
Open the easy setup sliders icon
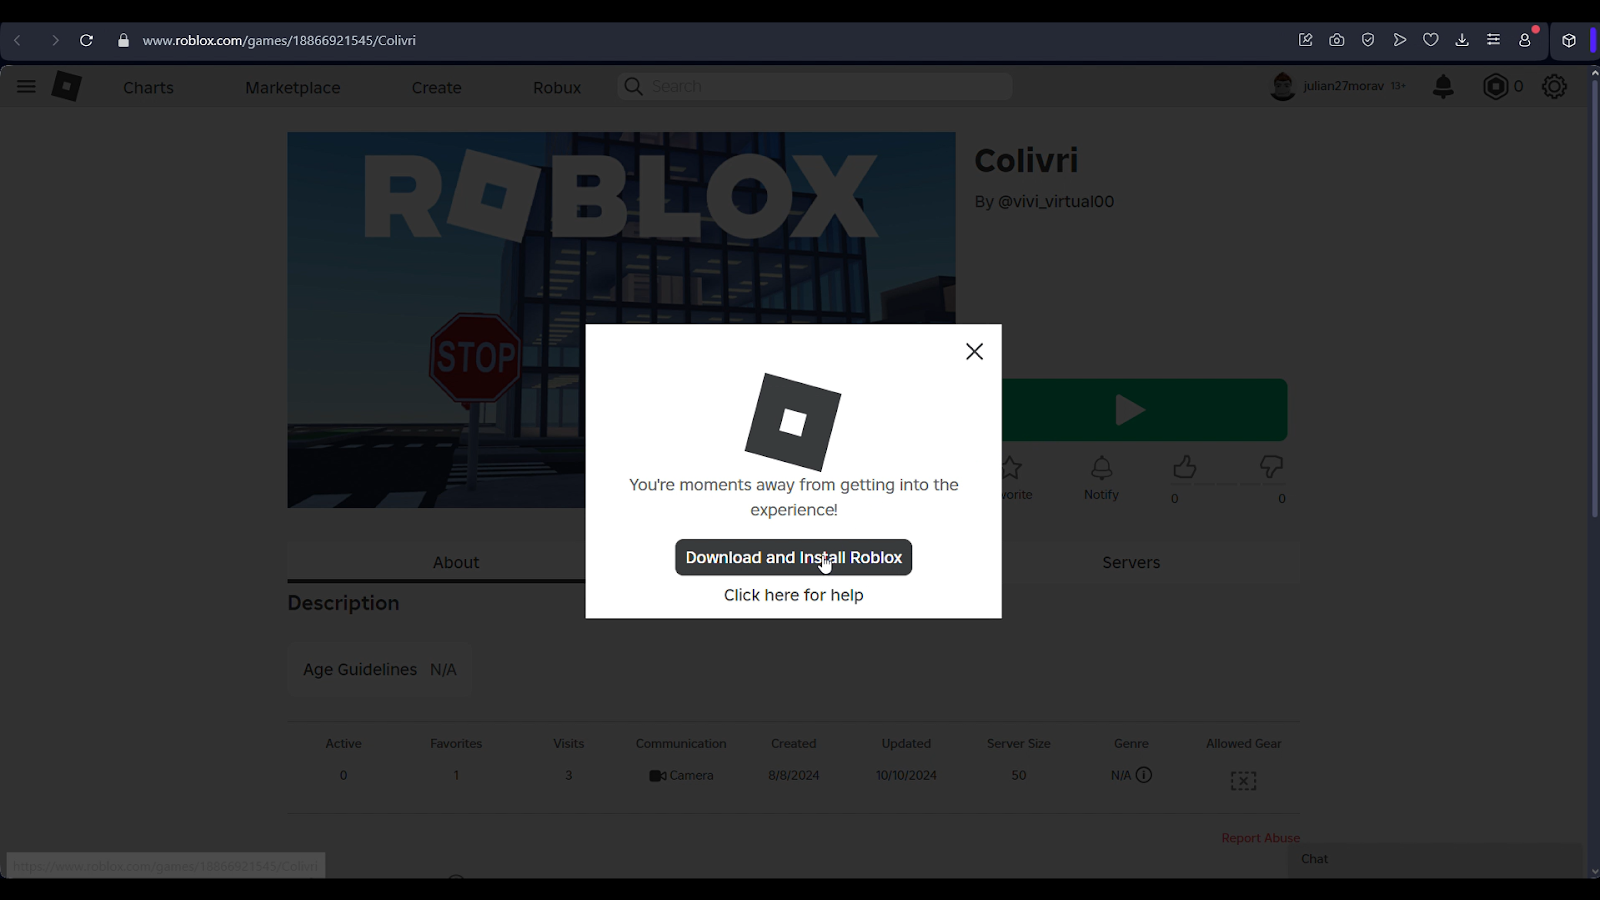point(1493,40)
